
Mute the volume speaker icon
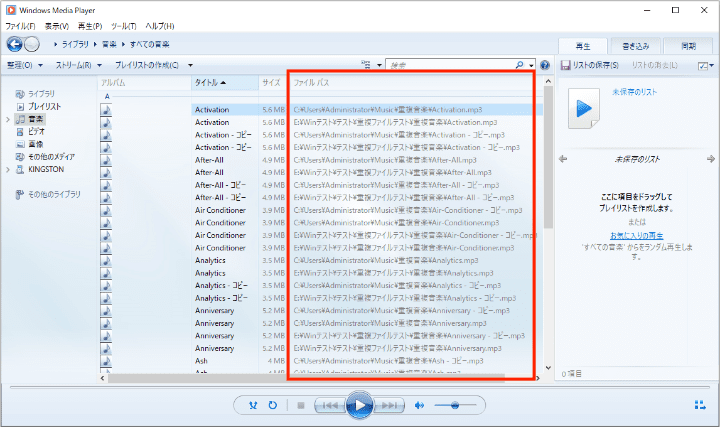(x=419, y=405)
